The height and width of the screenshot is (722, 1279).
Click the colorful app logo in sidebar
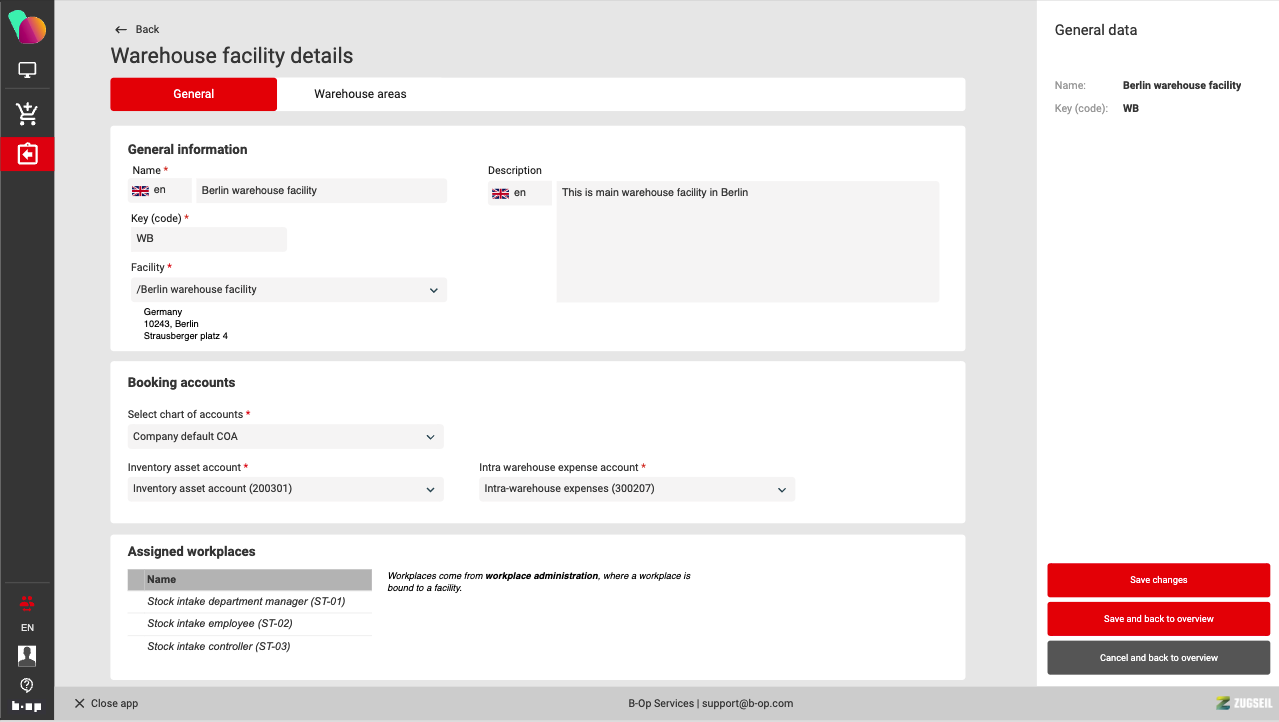point(27,27)
